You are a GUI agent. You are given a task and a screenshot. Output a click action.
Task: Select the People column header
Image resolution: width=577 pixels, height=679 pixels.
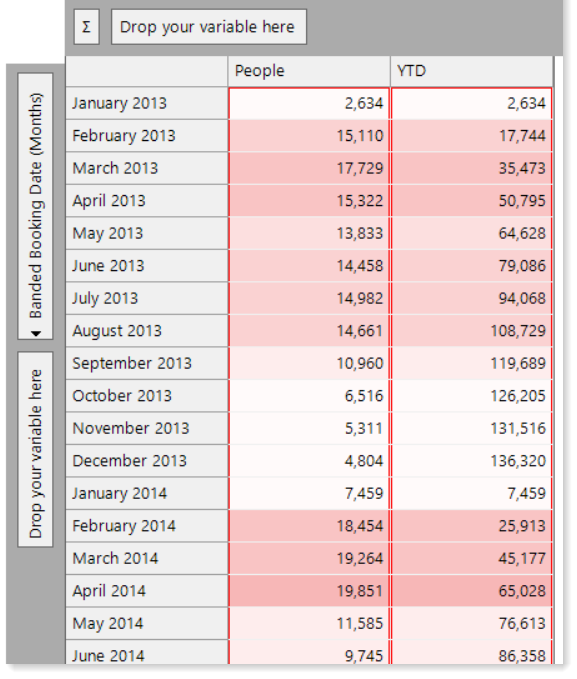pos(309,71)
